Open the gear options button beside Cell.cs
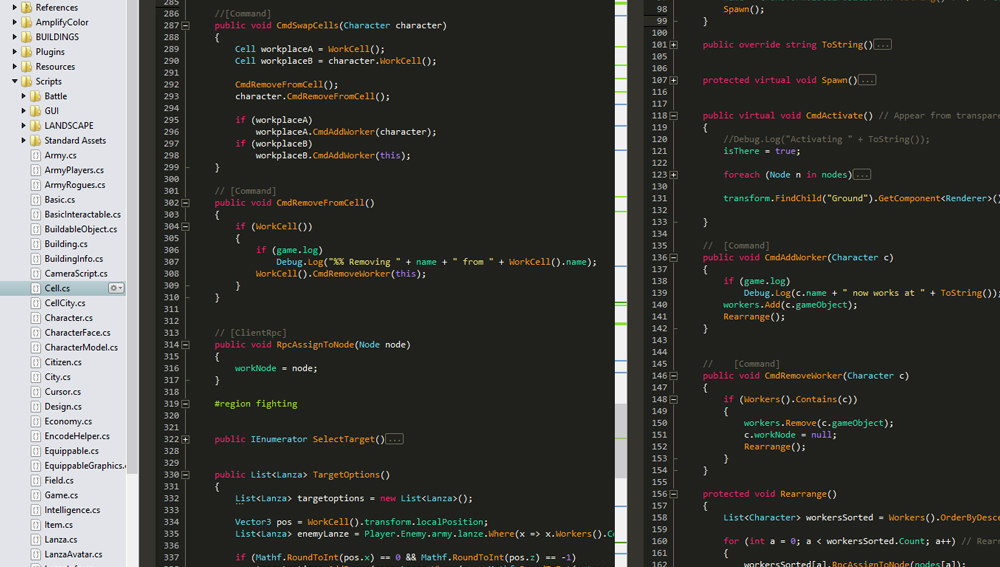Viewport: 1000px width, 567px height. click(x=116, y=288)
